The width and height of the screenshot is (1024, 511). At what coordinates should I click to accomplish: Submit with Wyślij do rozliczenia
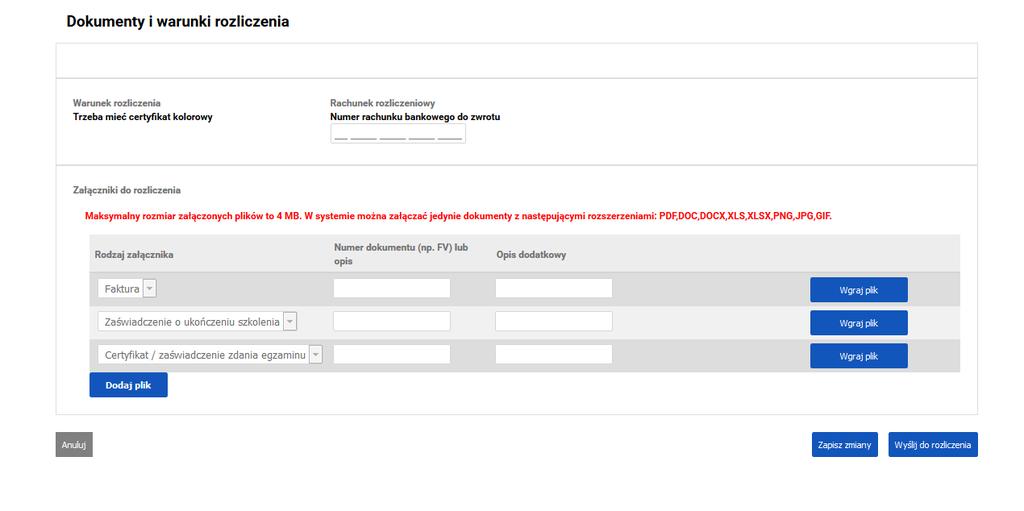pyautogui.click(x=933, y=444)
